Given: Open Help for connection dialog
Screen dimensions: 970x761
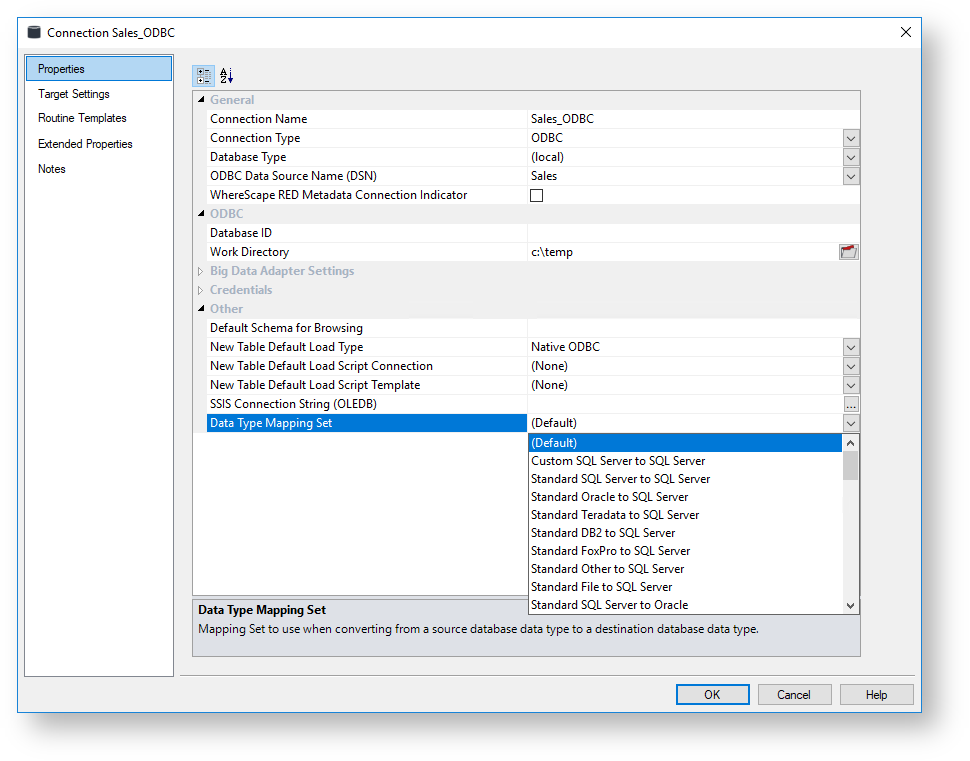Looking at the screenshot, I should (877, 695).
